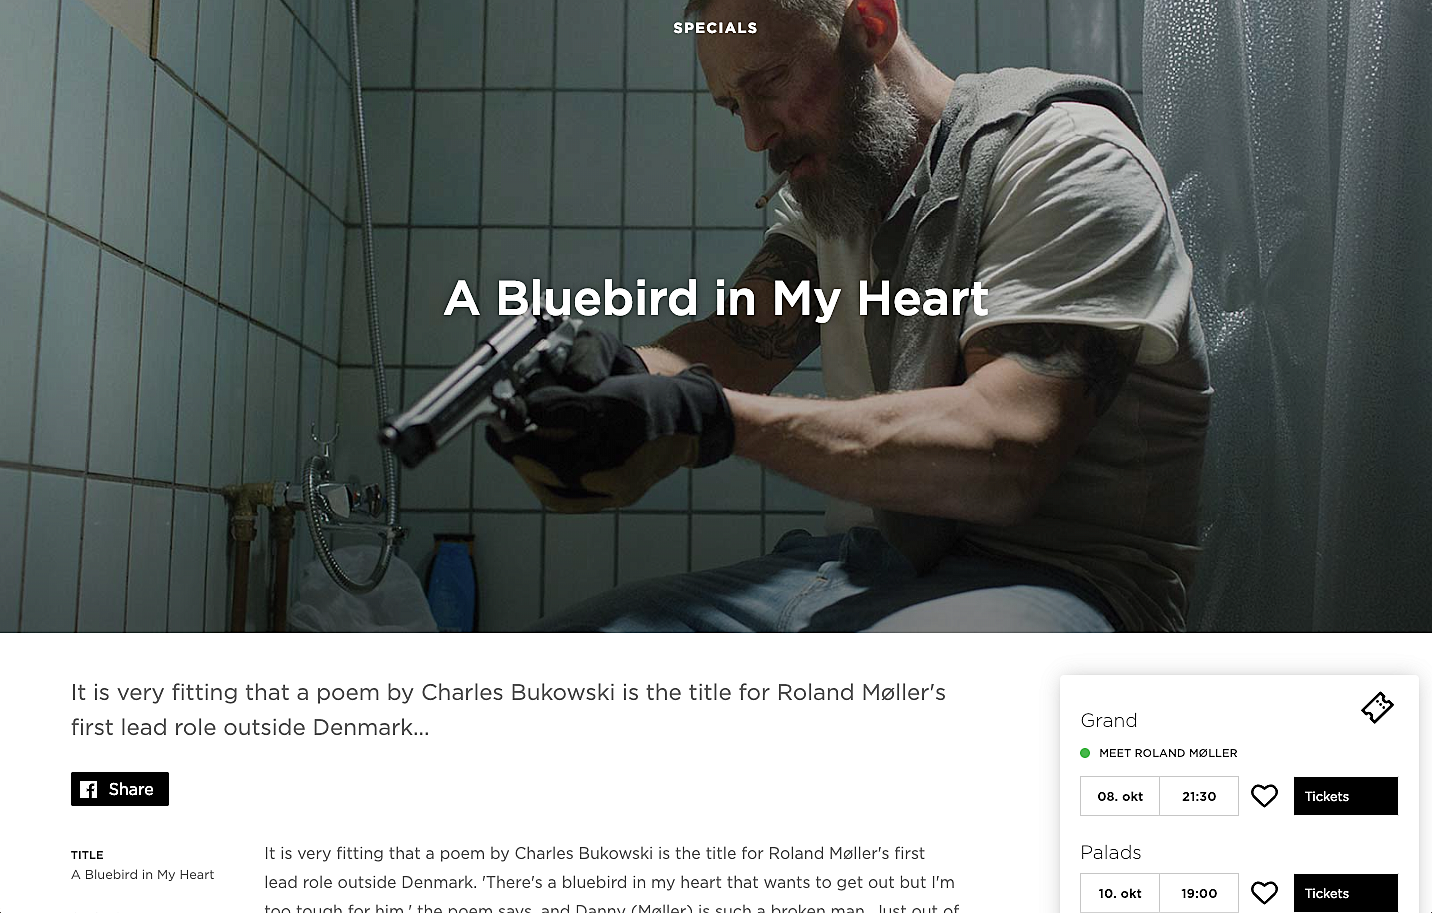This screenshot has height=913, width=1432.
Task: Select the 08. okt date cell
Action: [1120, 796]
